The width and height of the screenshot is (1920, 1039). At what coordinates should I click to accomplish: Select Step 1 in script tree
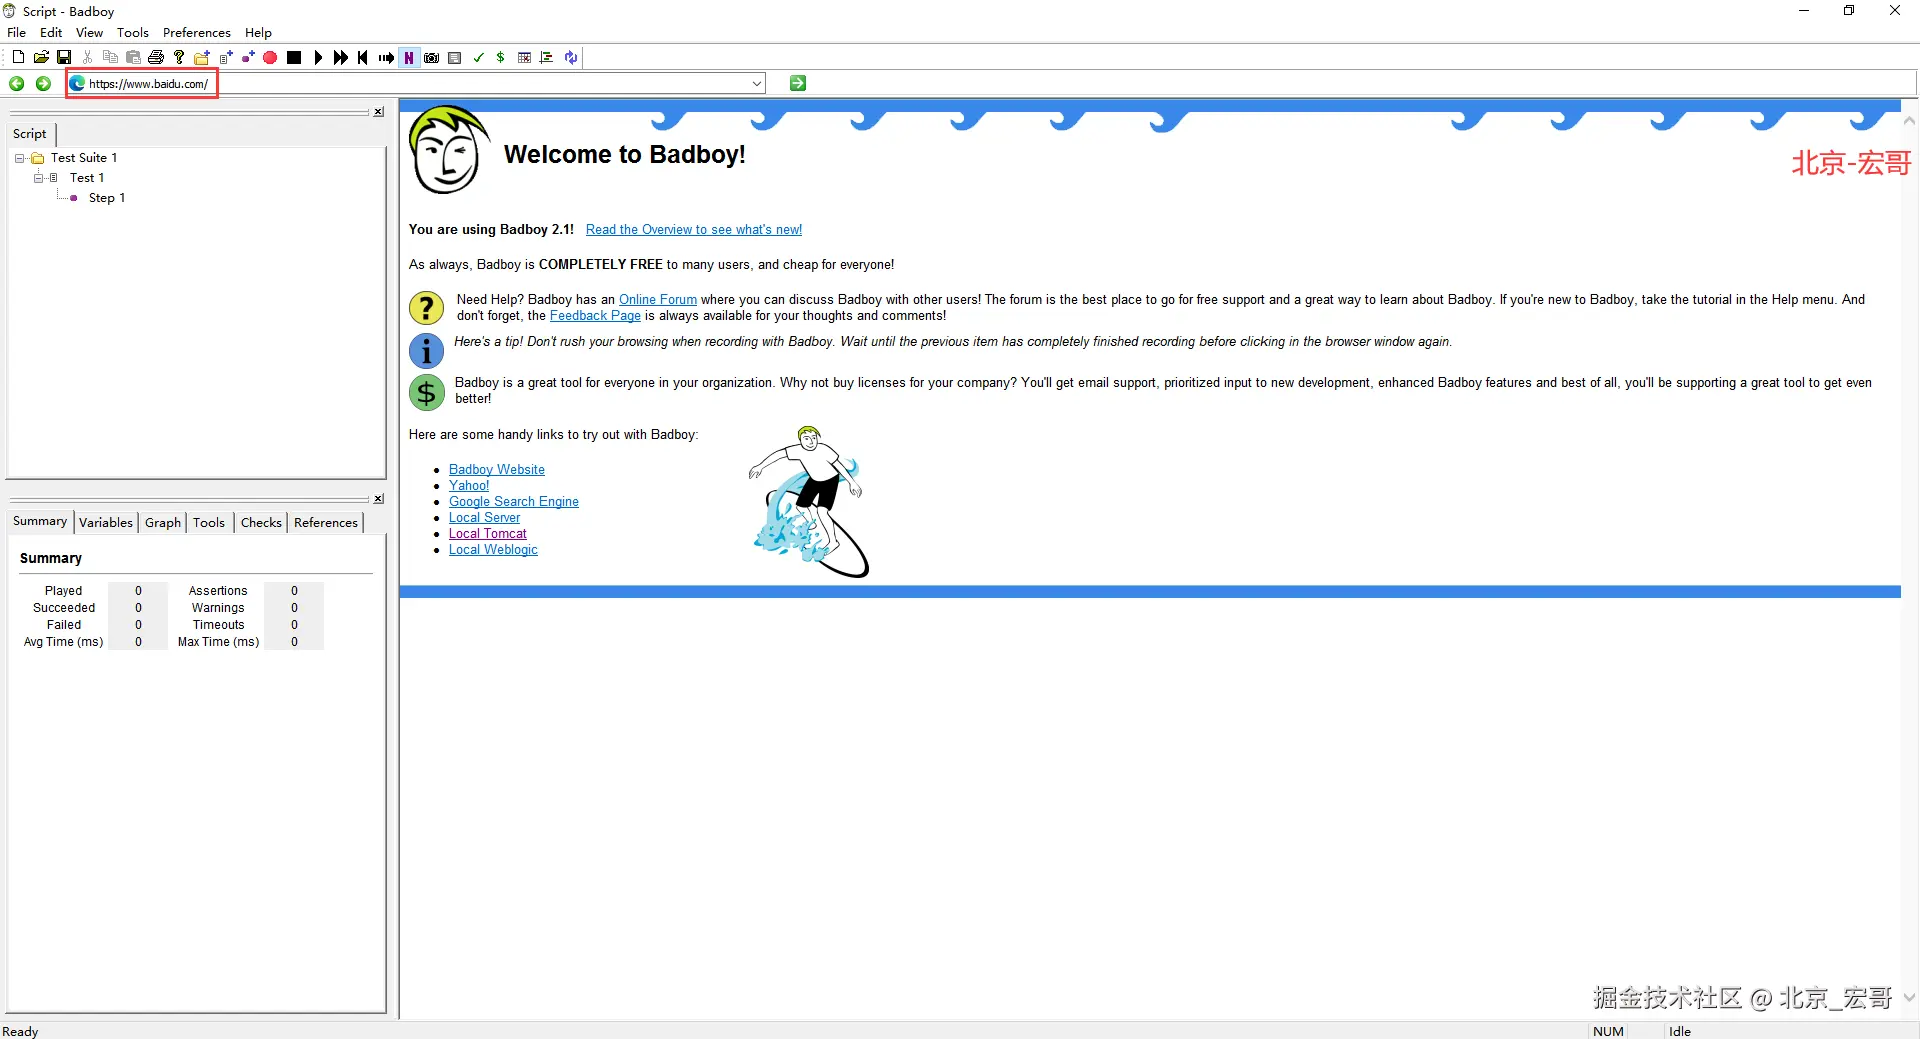(x=107, y=198)
